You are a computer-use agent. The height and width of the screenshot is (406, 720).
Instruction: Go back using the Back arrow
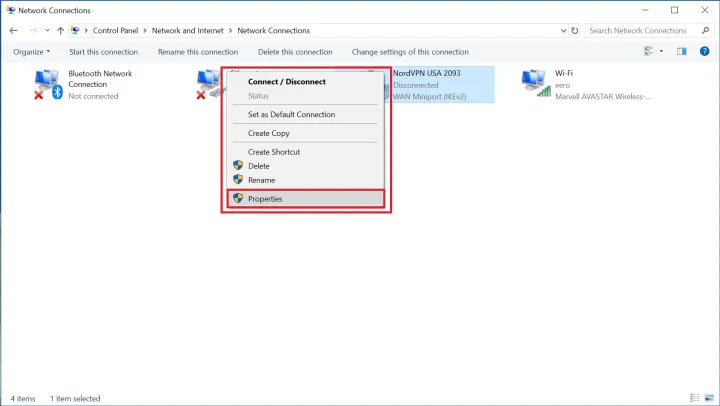click(x=13, y=30)
